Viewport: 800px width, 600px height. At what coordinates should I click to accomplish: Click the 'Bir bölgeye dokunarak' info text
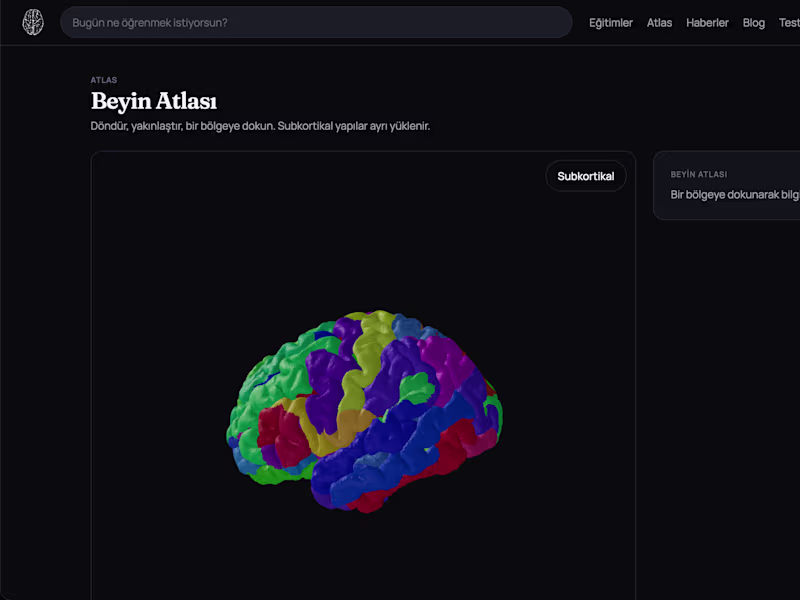pos(735,194)
